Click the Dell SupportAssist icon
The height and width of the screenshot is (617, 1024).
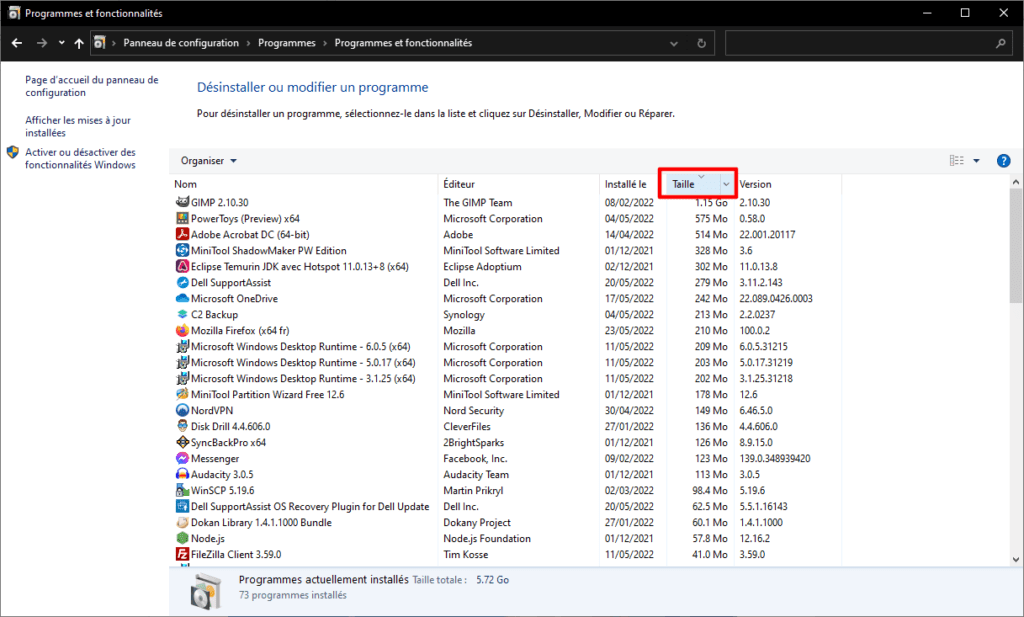pyautogui.click(x=182, y=282)
